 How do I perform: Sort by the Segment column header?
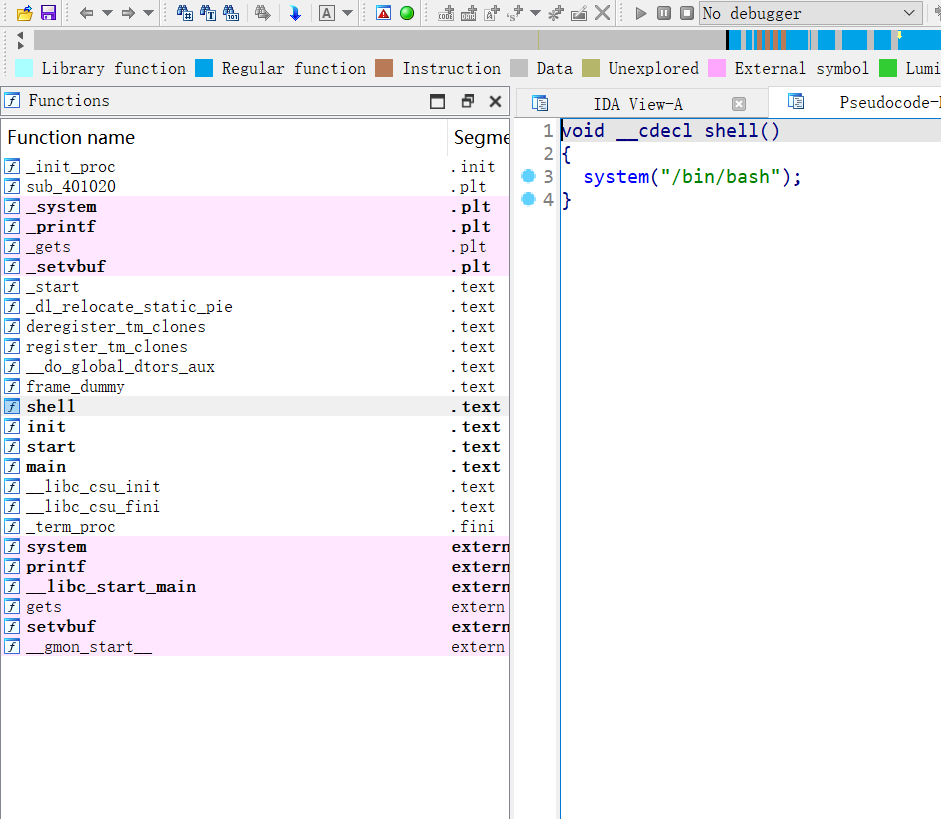coord(481,138)
